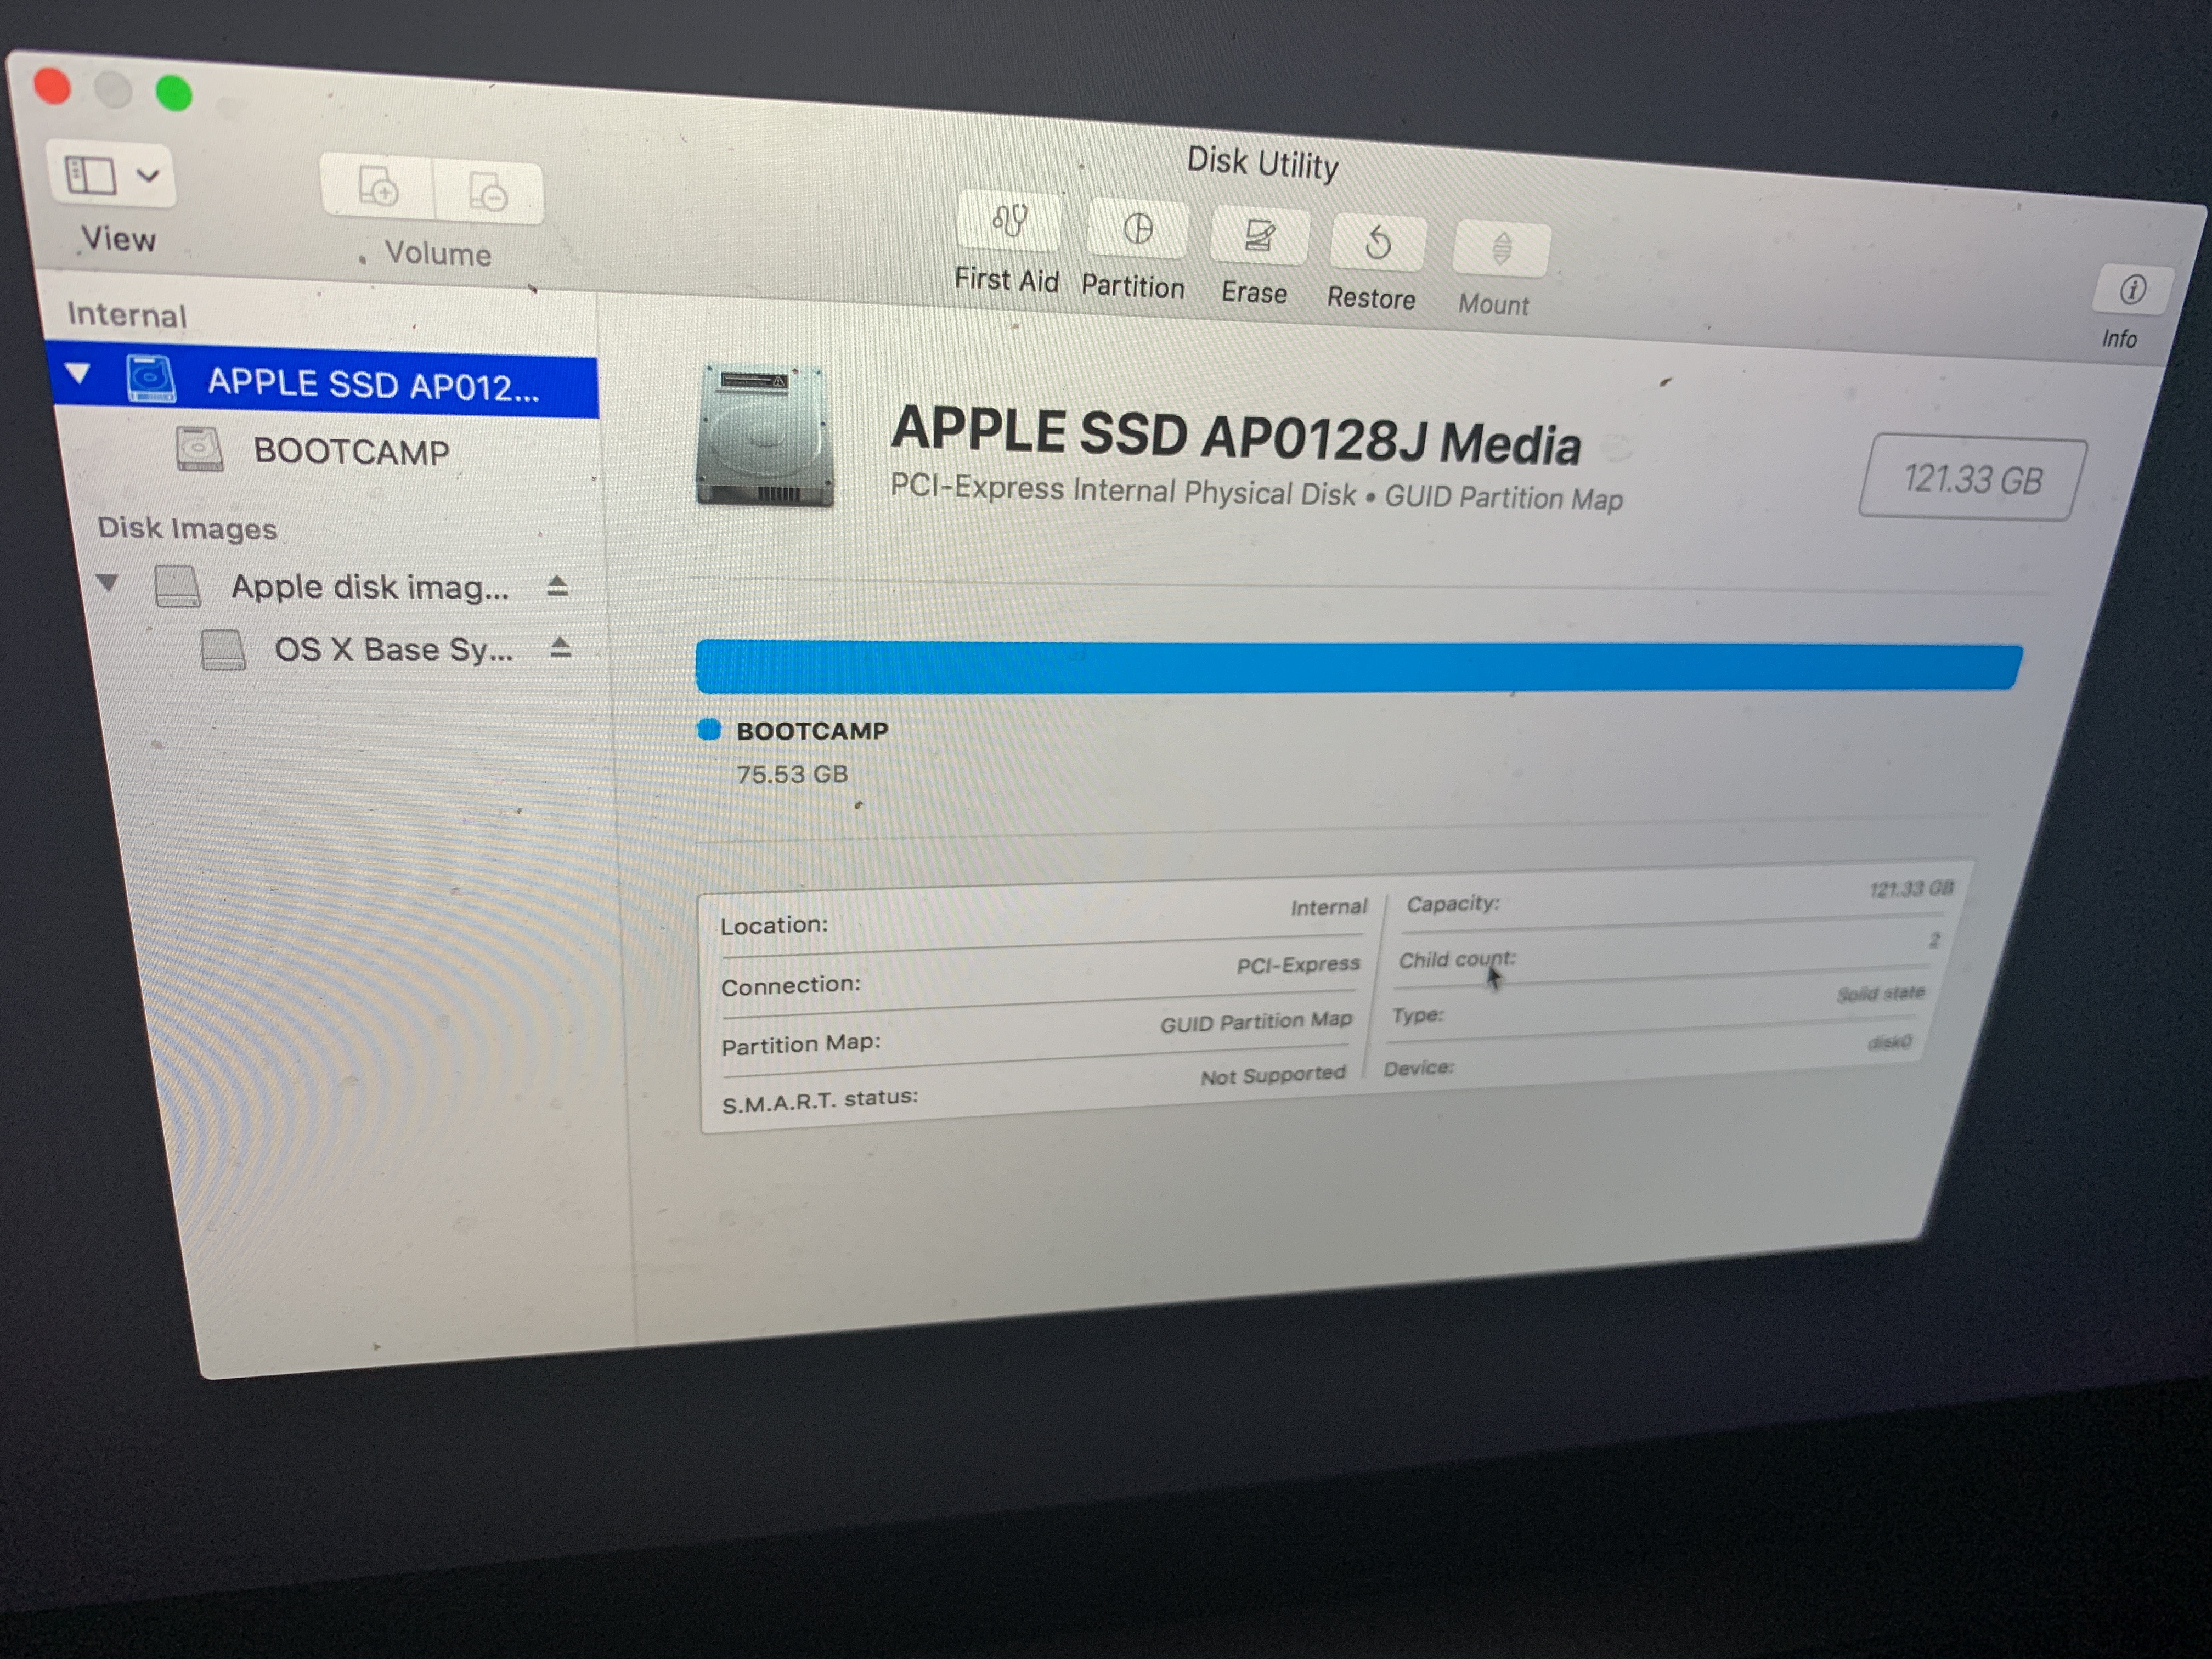2212x1659 pixels.
Task: Run First Aid stethoscope icon
Action: (x=1009, y=220)
